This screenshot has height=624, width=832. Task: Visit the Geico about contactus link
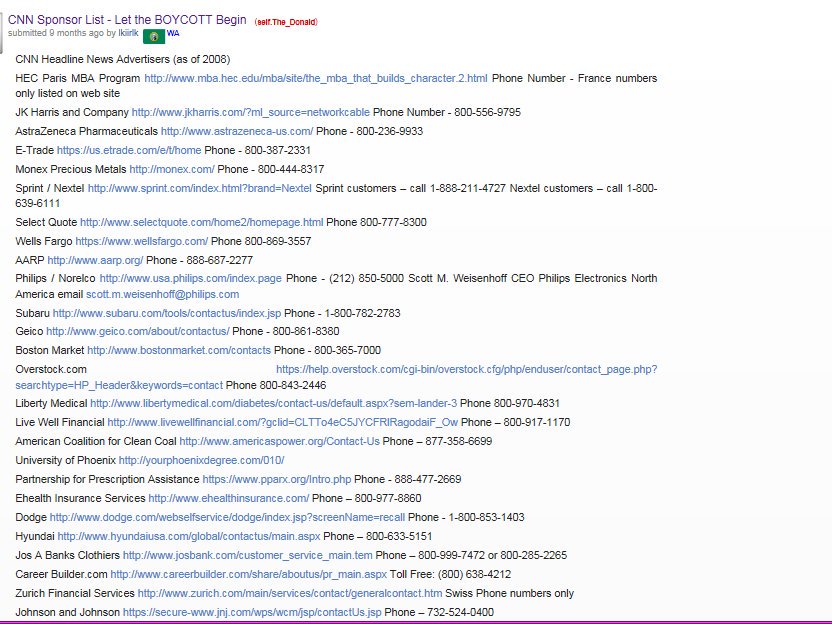pos(138,332)
